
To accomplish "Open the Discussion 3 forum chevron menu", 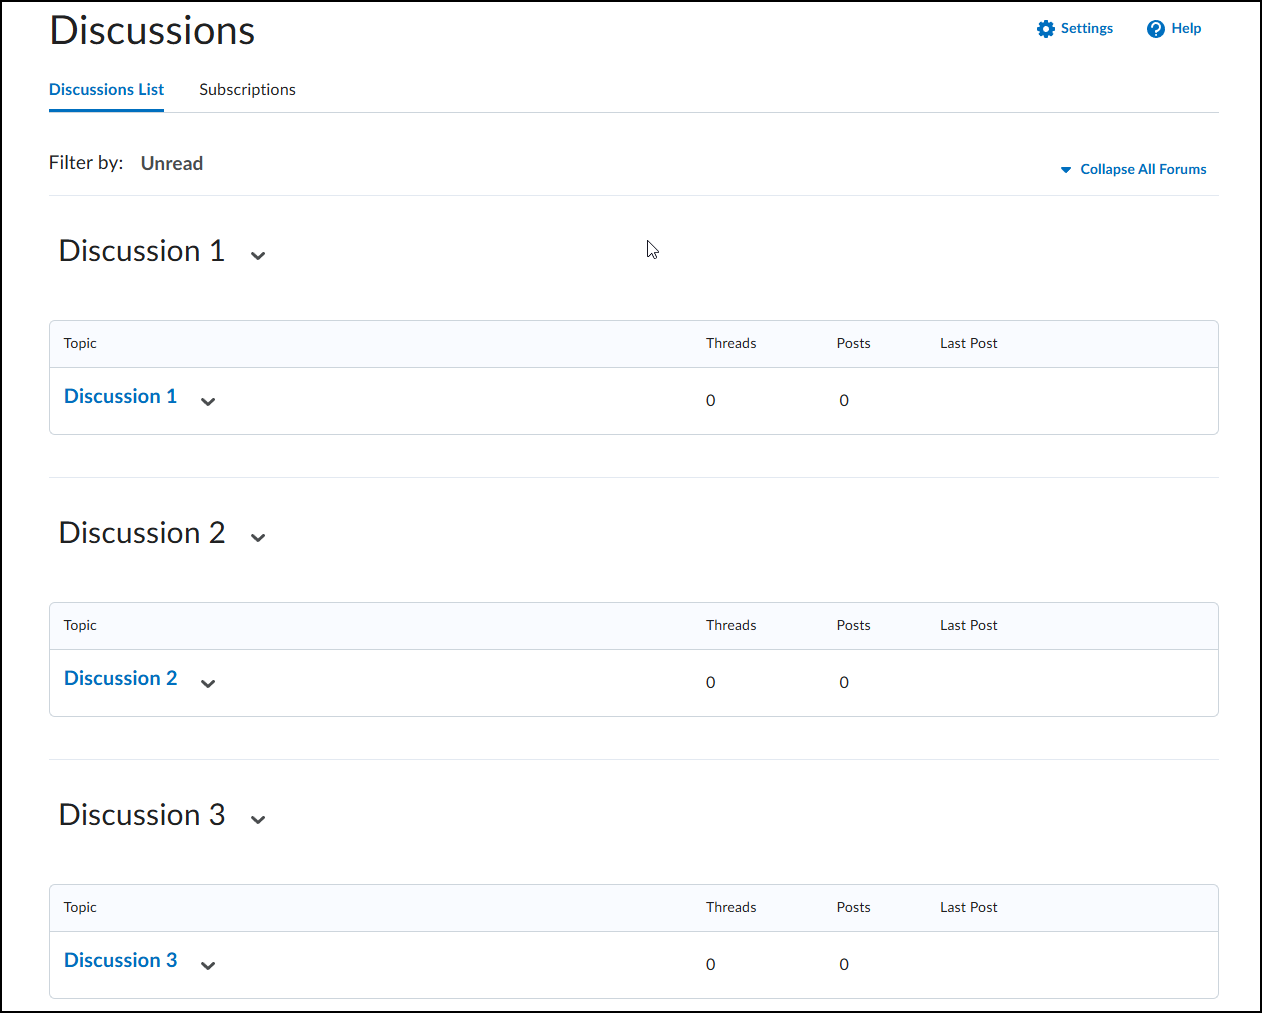I will (258, 819).
